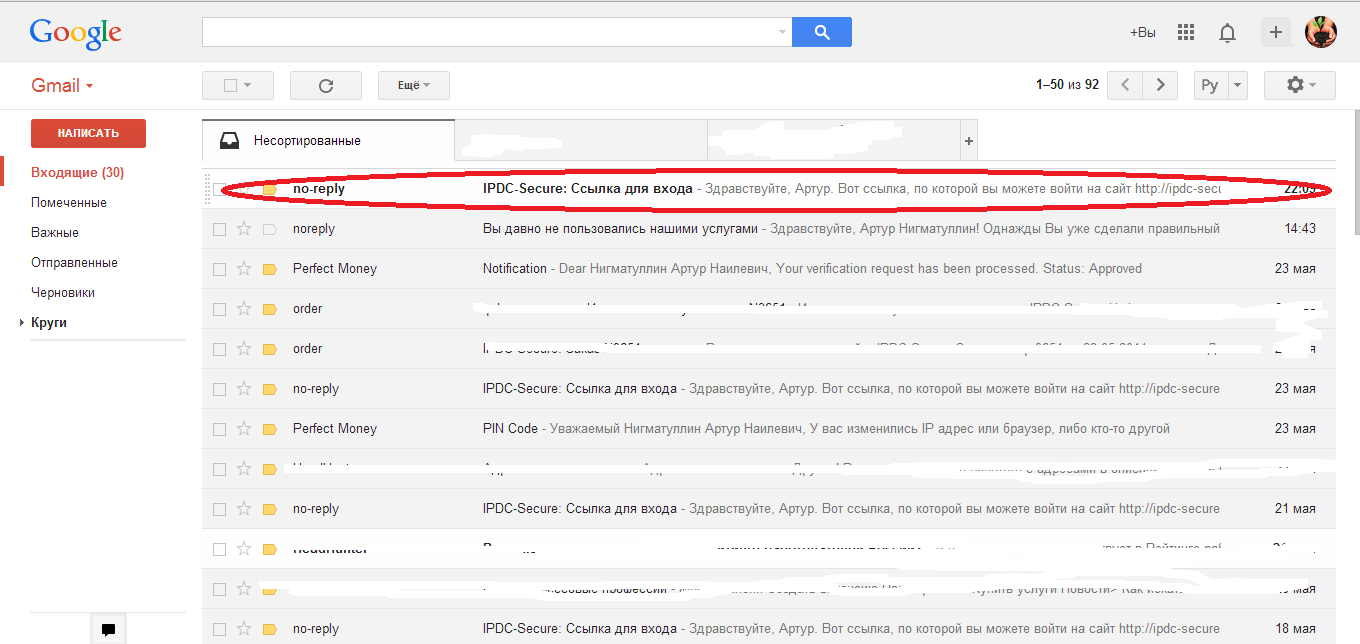This screenshot has width=1360, height=644.
Task: Open the circled IPDC-Secure email from 22:0x
Action: pyautogui.click(x=768, y=189)
